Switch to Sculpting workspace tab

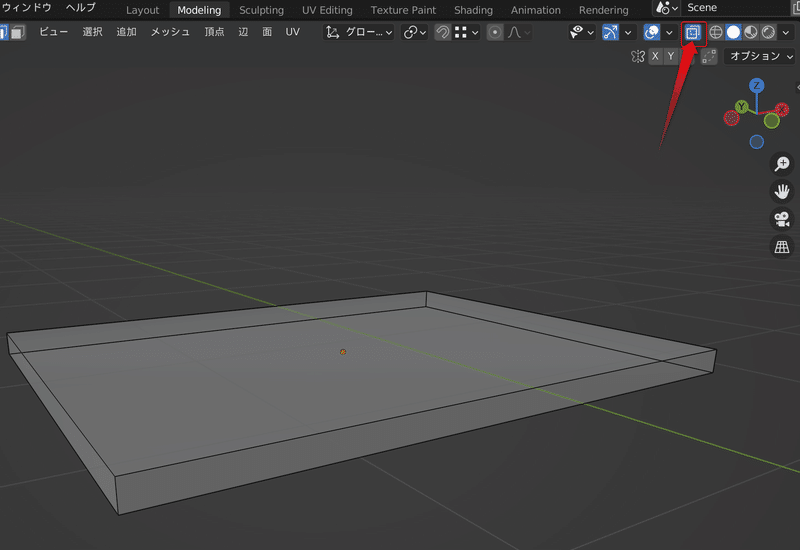[261, 10]
